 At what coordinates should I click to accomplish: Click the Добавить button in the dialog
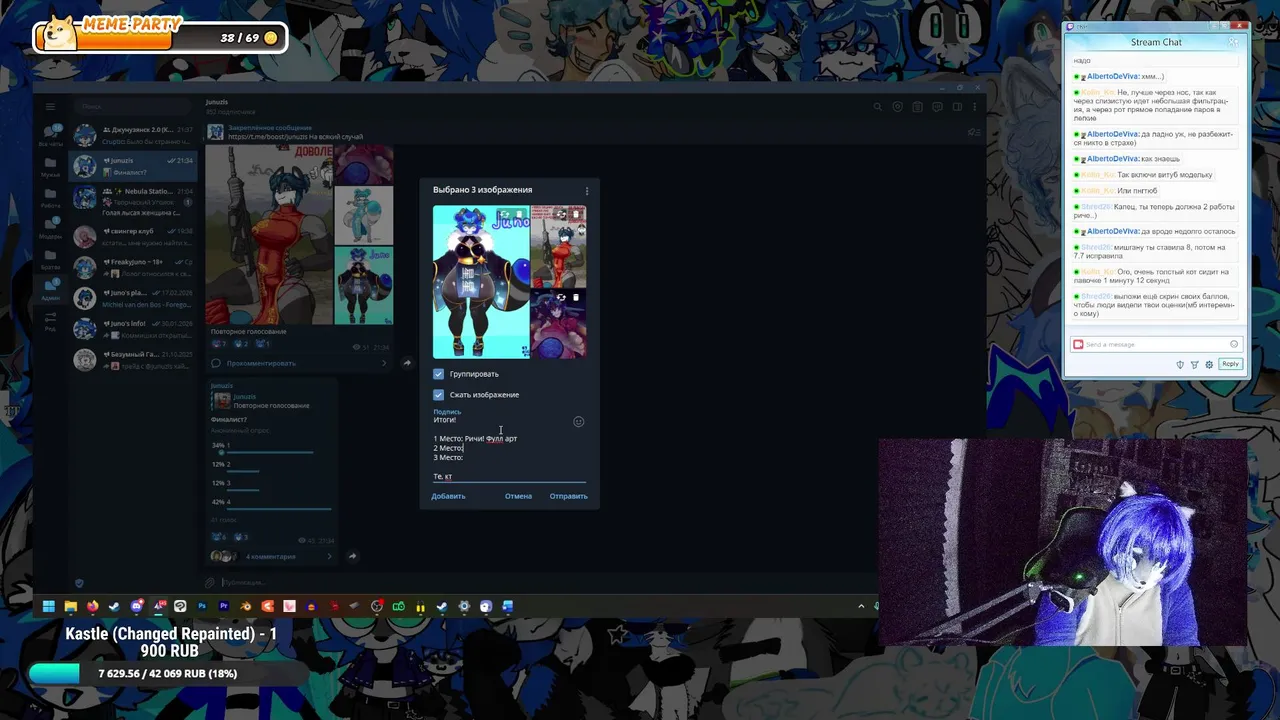448,496
